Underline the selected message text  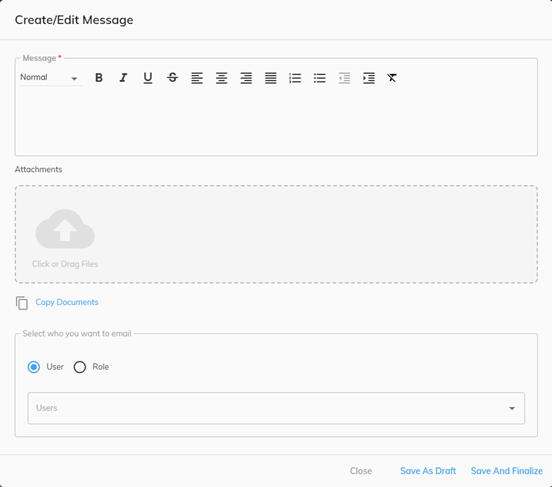[148, 77]
